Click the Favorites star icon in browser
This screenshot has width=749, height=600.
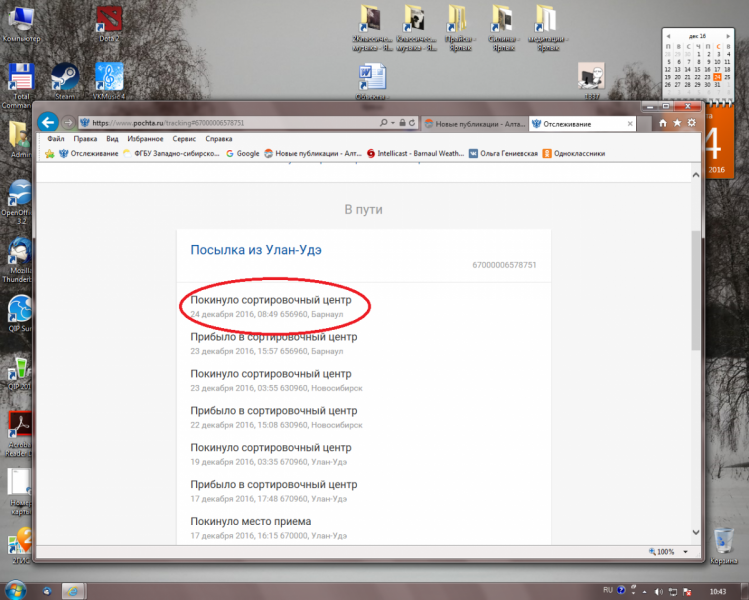(676, 123)
